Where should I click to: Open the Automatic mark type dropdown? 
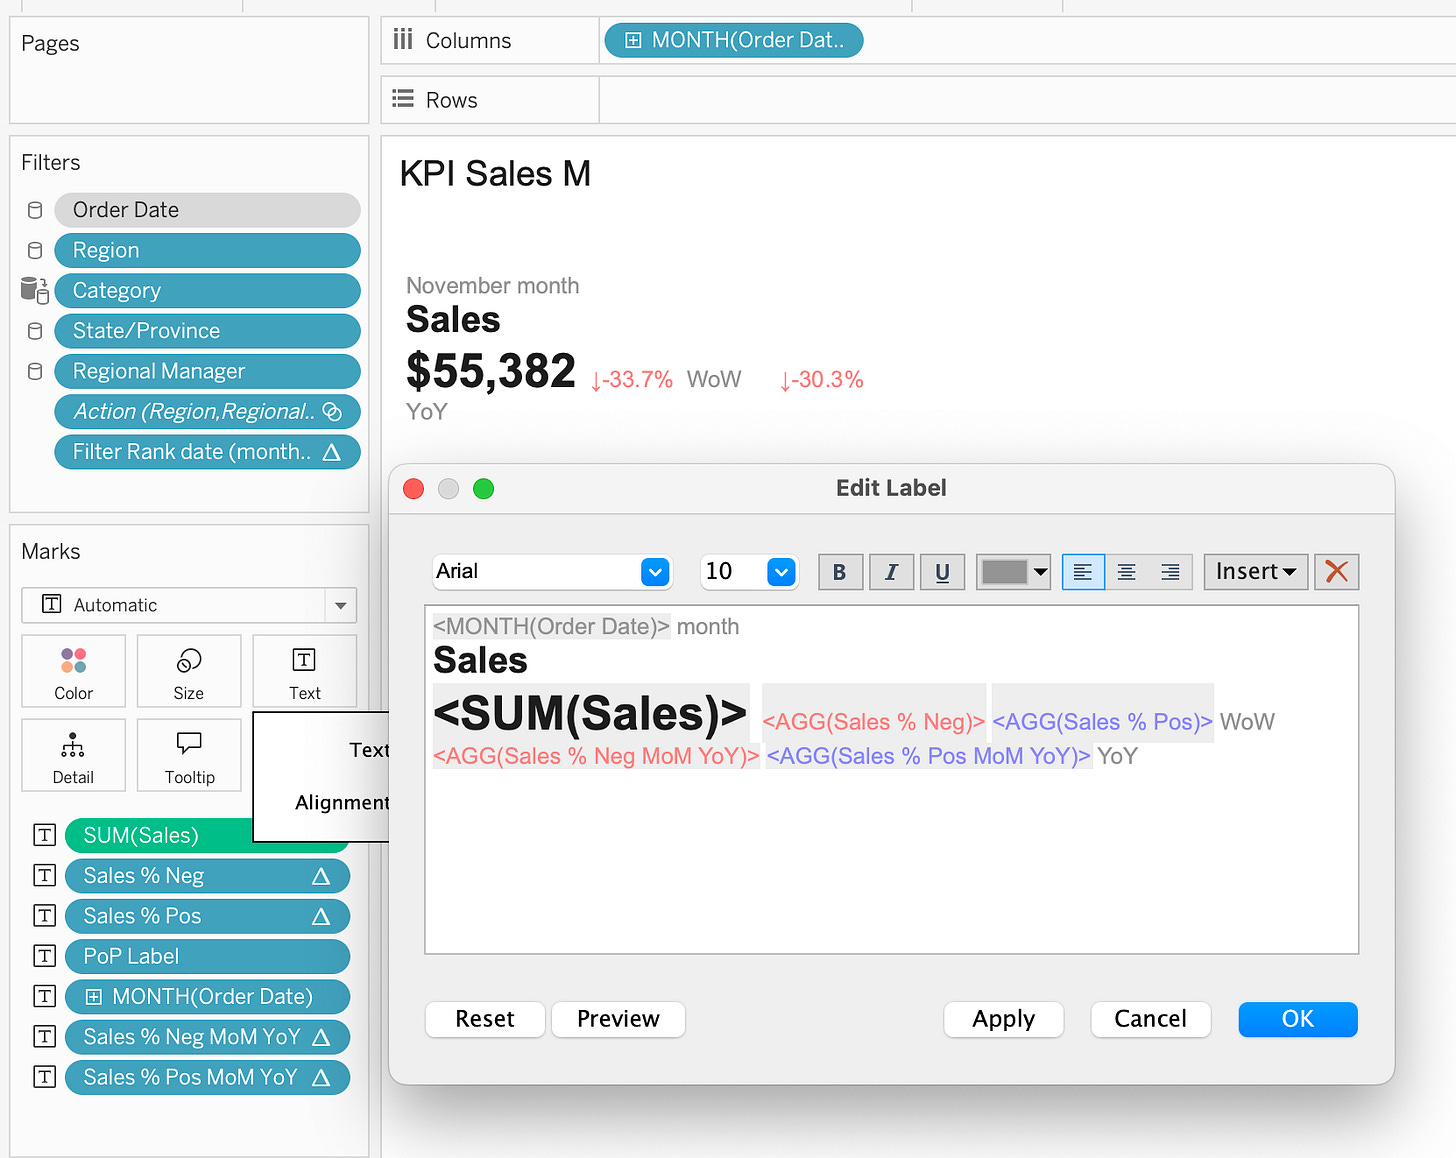click(189, 605)
